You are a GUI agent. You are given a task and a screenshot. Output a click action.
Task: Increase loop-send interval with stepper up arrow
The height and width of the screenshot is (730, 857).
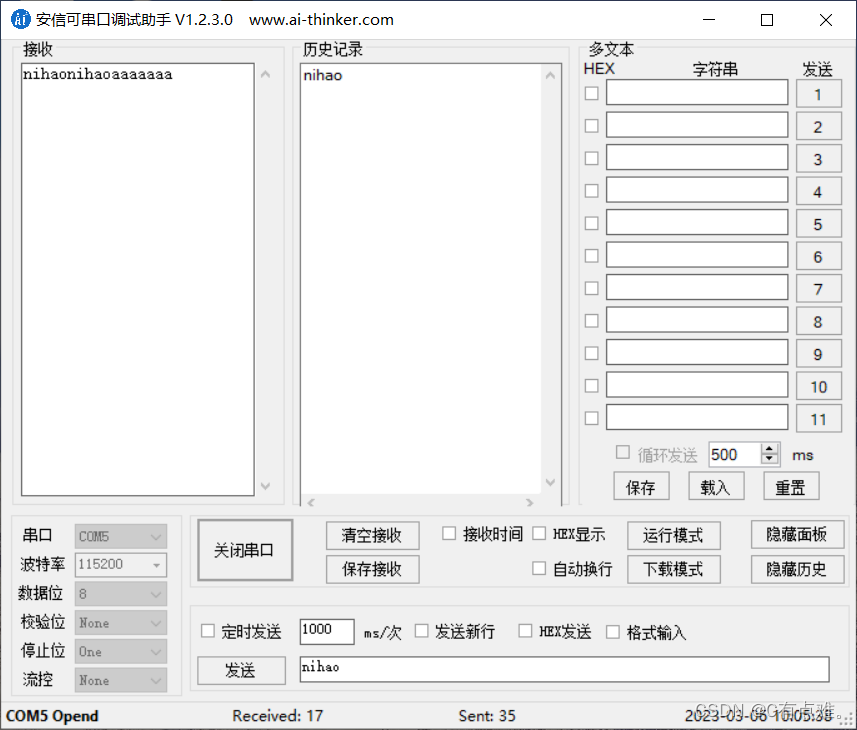[x=770, y=449]
